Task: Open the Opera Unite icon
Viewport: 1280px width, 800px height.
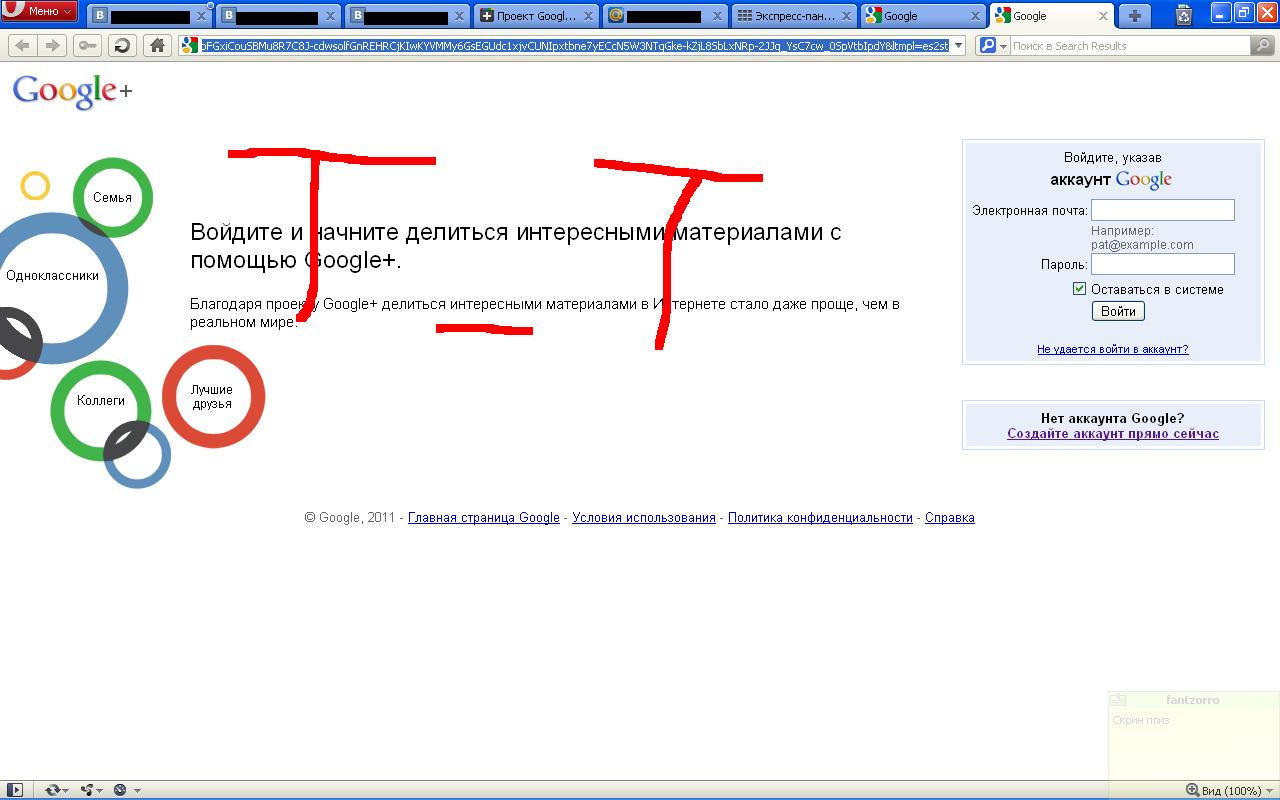Action: coord(87,790)
